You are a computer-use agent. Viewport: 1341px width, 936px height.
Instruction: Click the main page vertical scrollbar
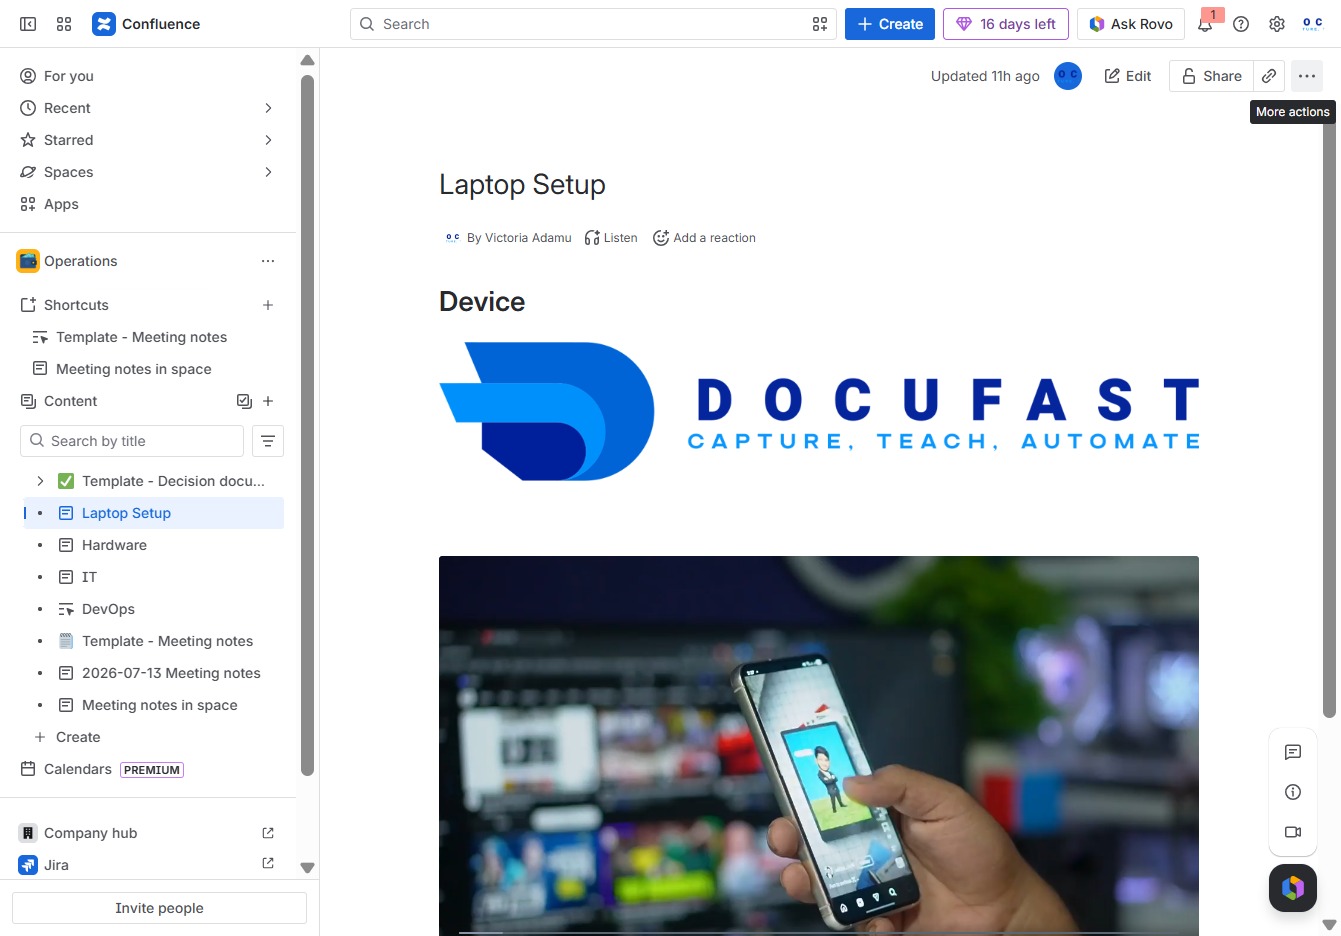[x=1329, y=395]
